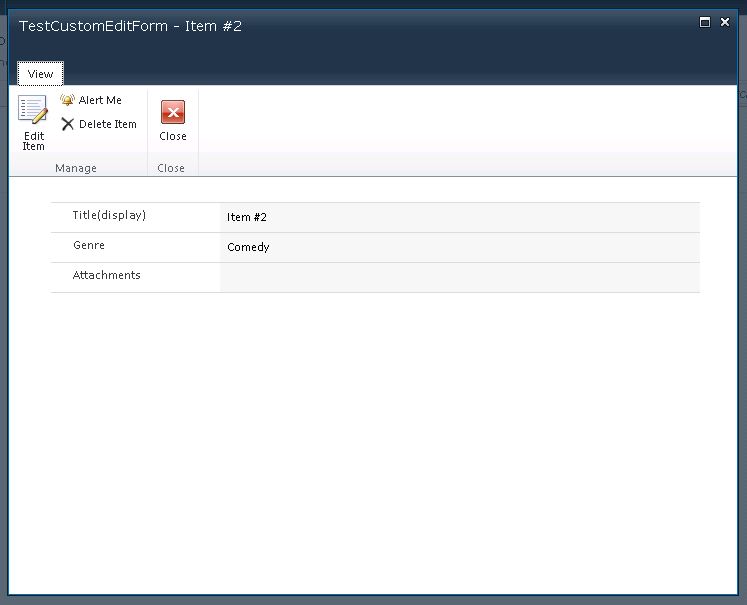Click the red Close icon in ribbon

click(x=172, y=112)
